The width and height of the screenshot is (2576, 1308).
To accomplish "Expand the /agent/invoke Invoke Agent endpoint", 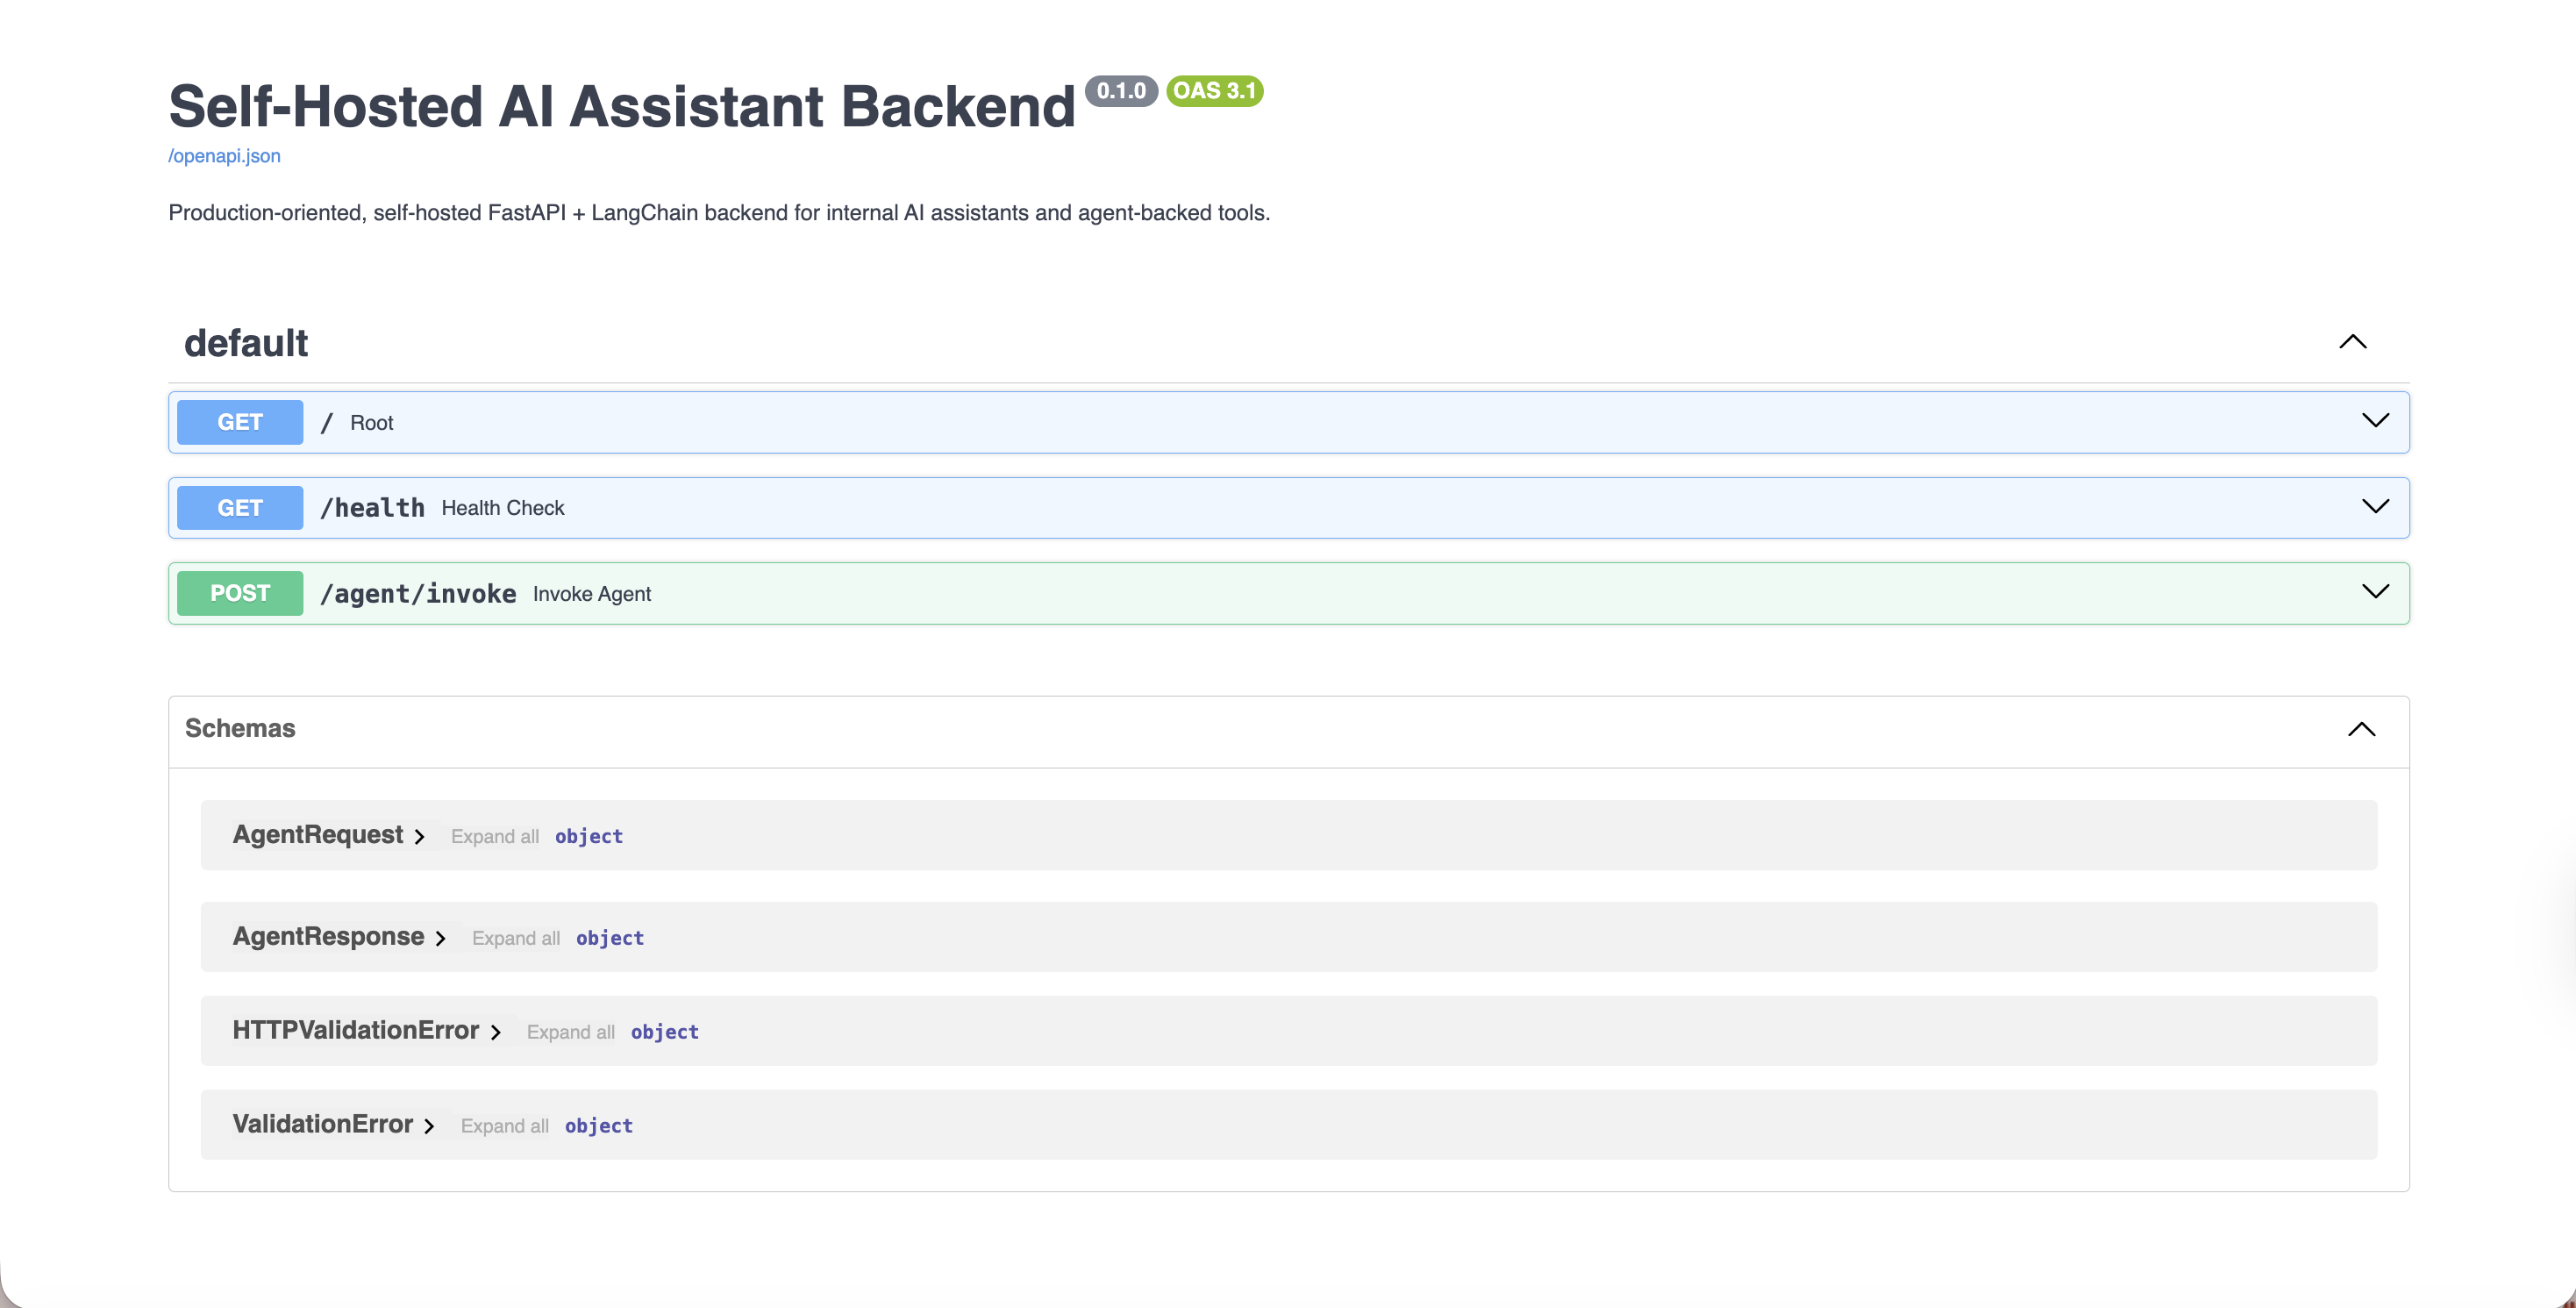I will (x=2375, y=592).
